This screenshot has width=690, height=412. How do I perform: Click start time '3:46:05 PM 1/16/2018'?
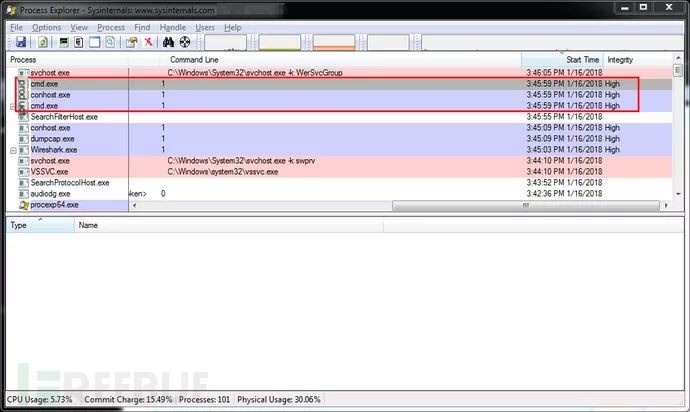click(564, 73)
